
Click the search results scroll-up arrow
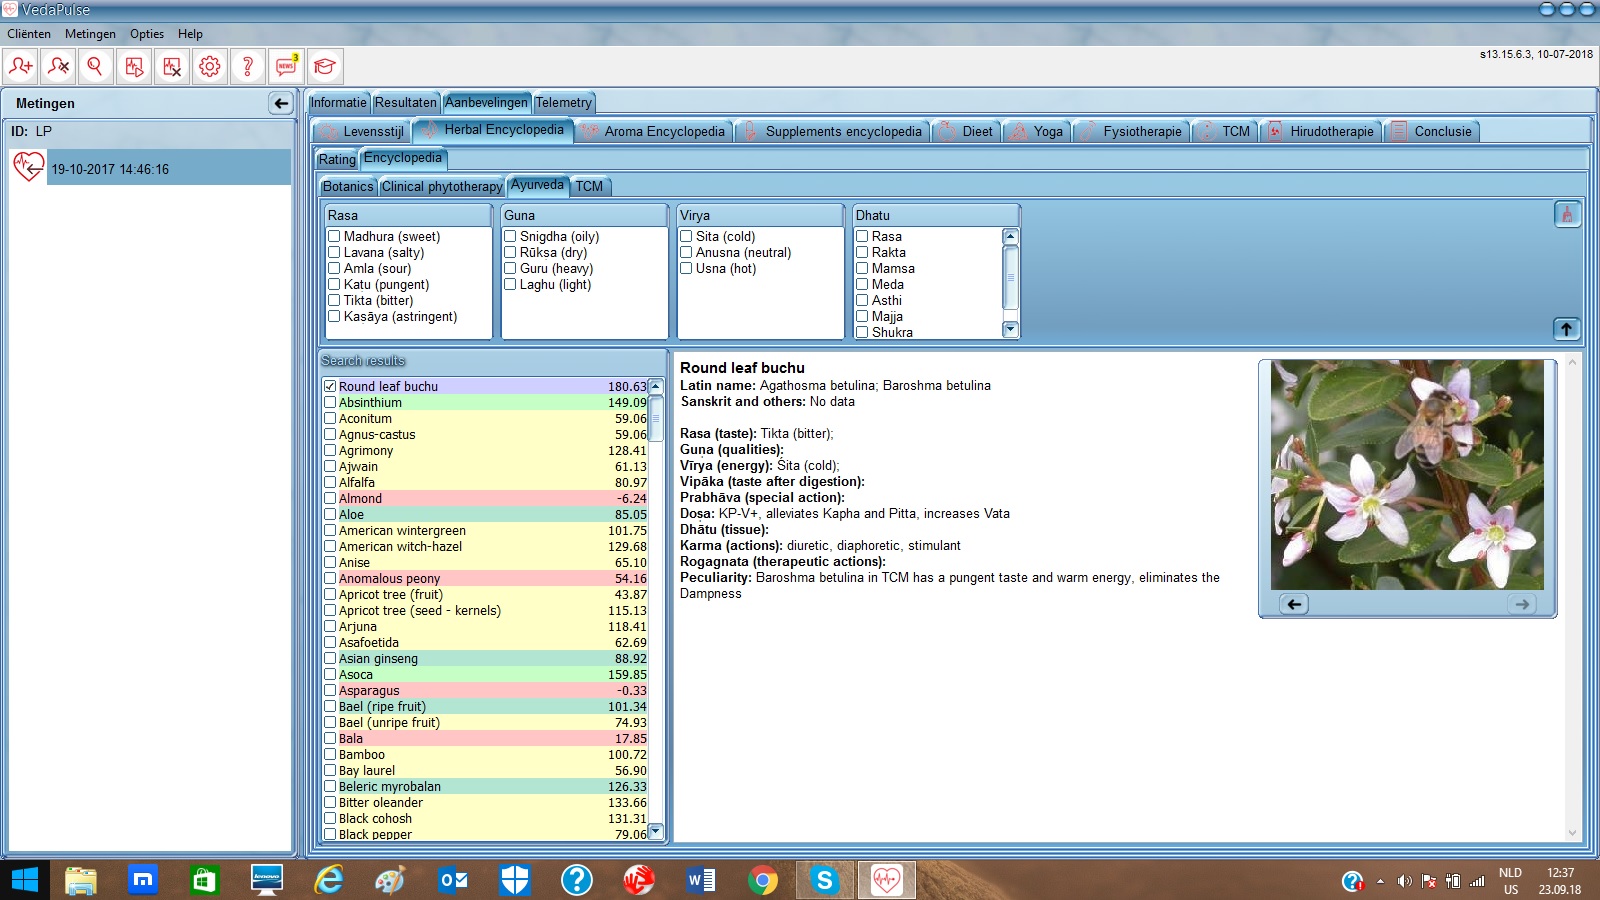tap(656, 386)
